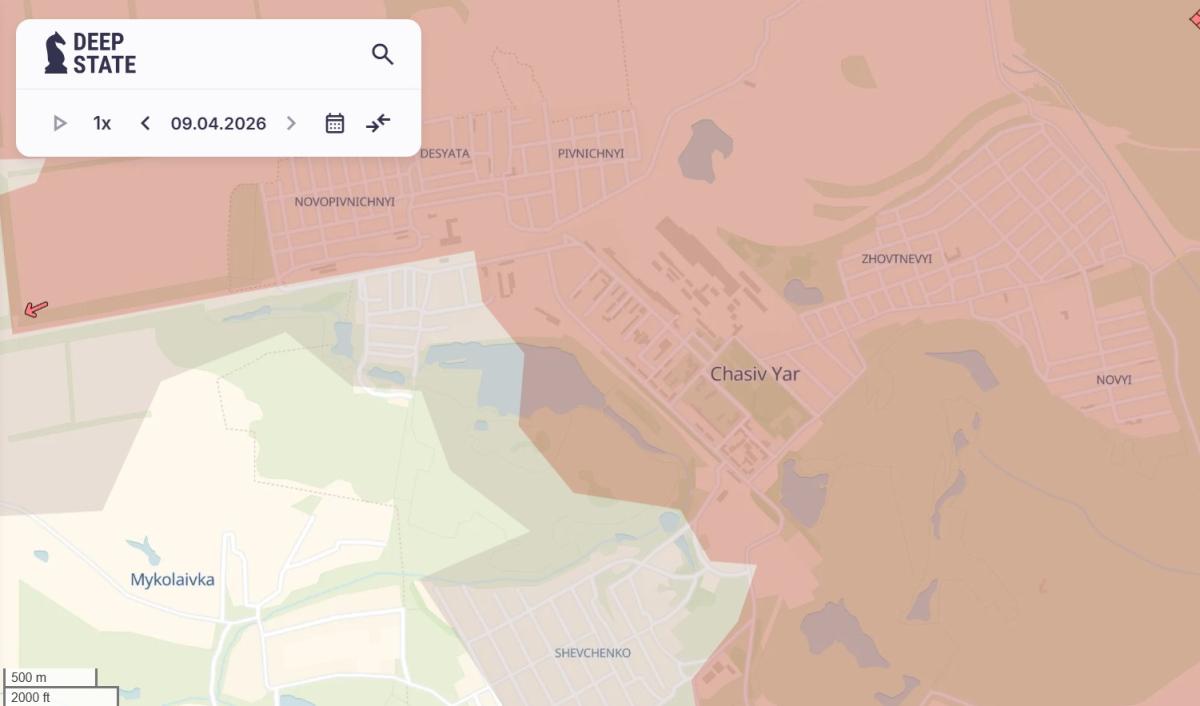Go to next date with right chevron
The width and height of the screenshot is (1200, 706).
pos(291,123)
